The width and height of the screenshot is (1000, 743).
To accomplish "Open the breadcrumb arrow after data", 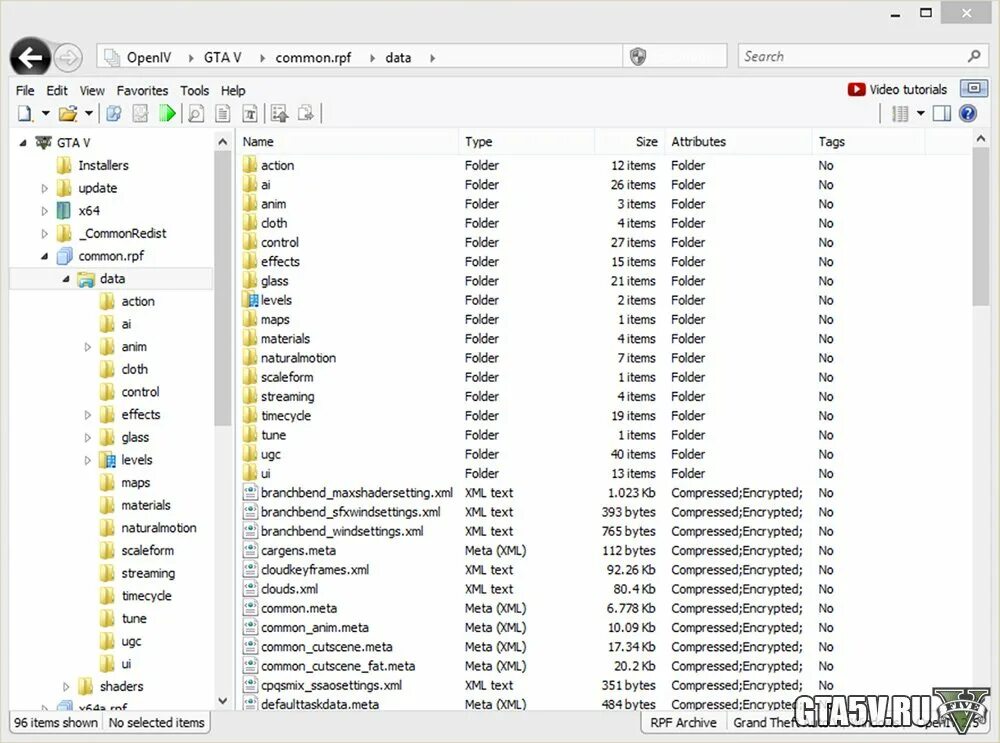I will coord(432,58).
